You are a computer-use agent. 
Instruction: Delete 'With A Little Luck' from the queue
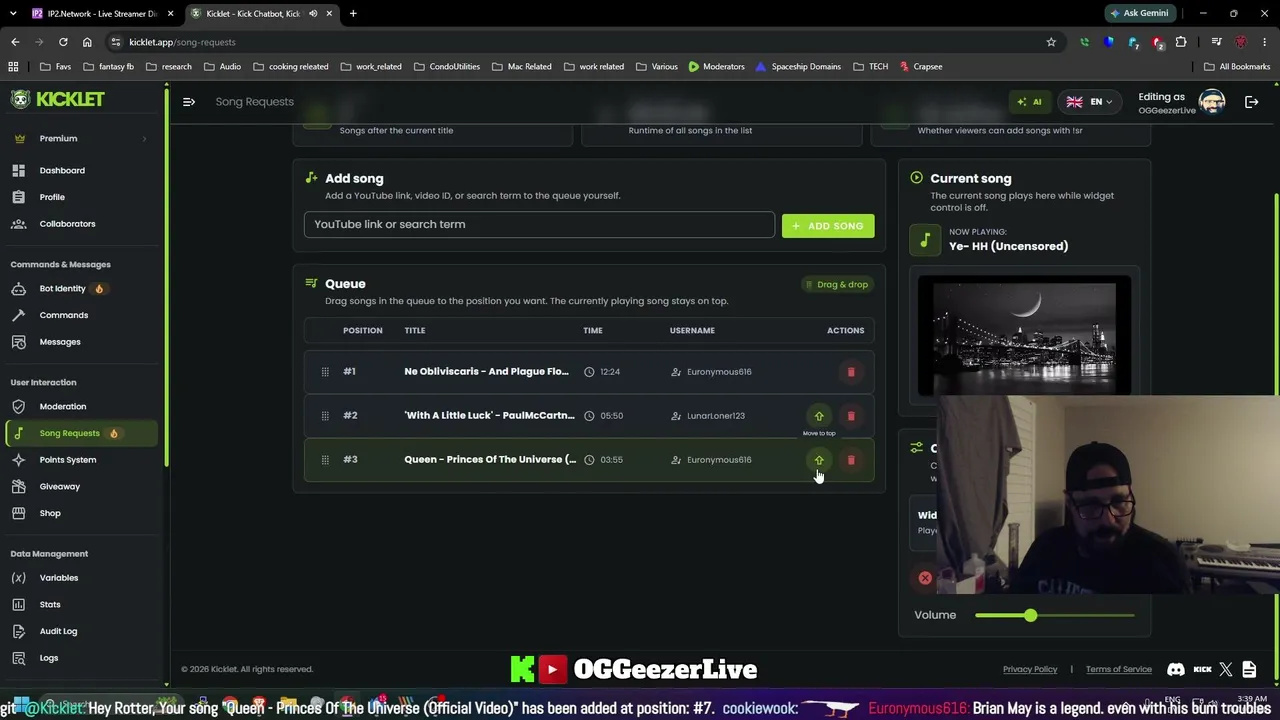(851, 416)
